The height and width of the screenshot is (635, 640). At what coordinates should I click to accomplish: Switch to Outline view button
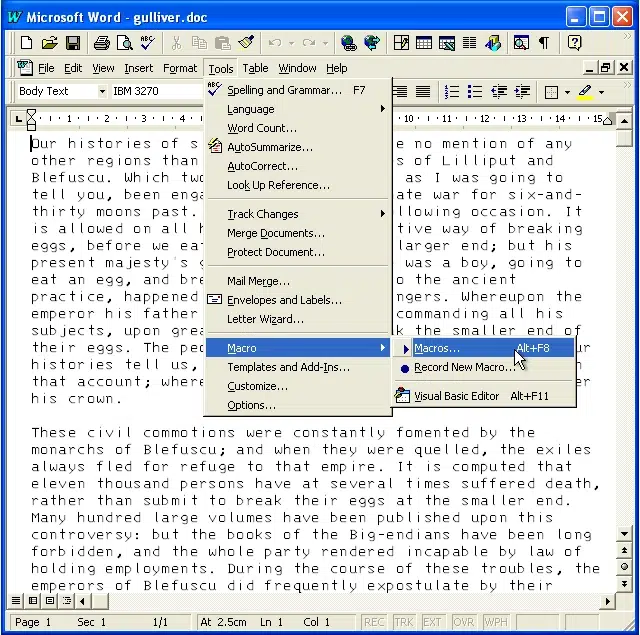coord(67,601)
